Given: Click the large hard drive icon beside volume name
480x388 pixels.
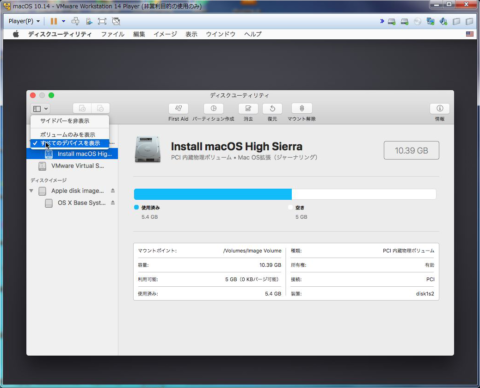Looking at the screenshot, I should click(148, 149).
